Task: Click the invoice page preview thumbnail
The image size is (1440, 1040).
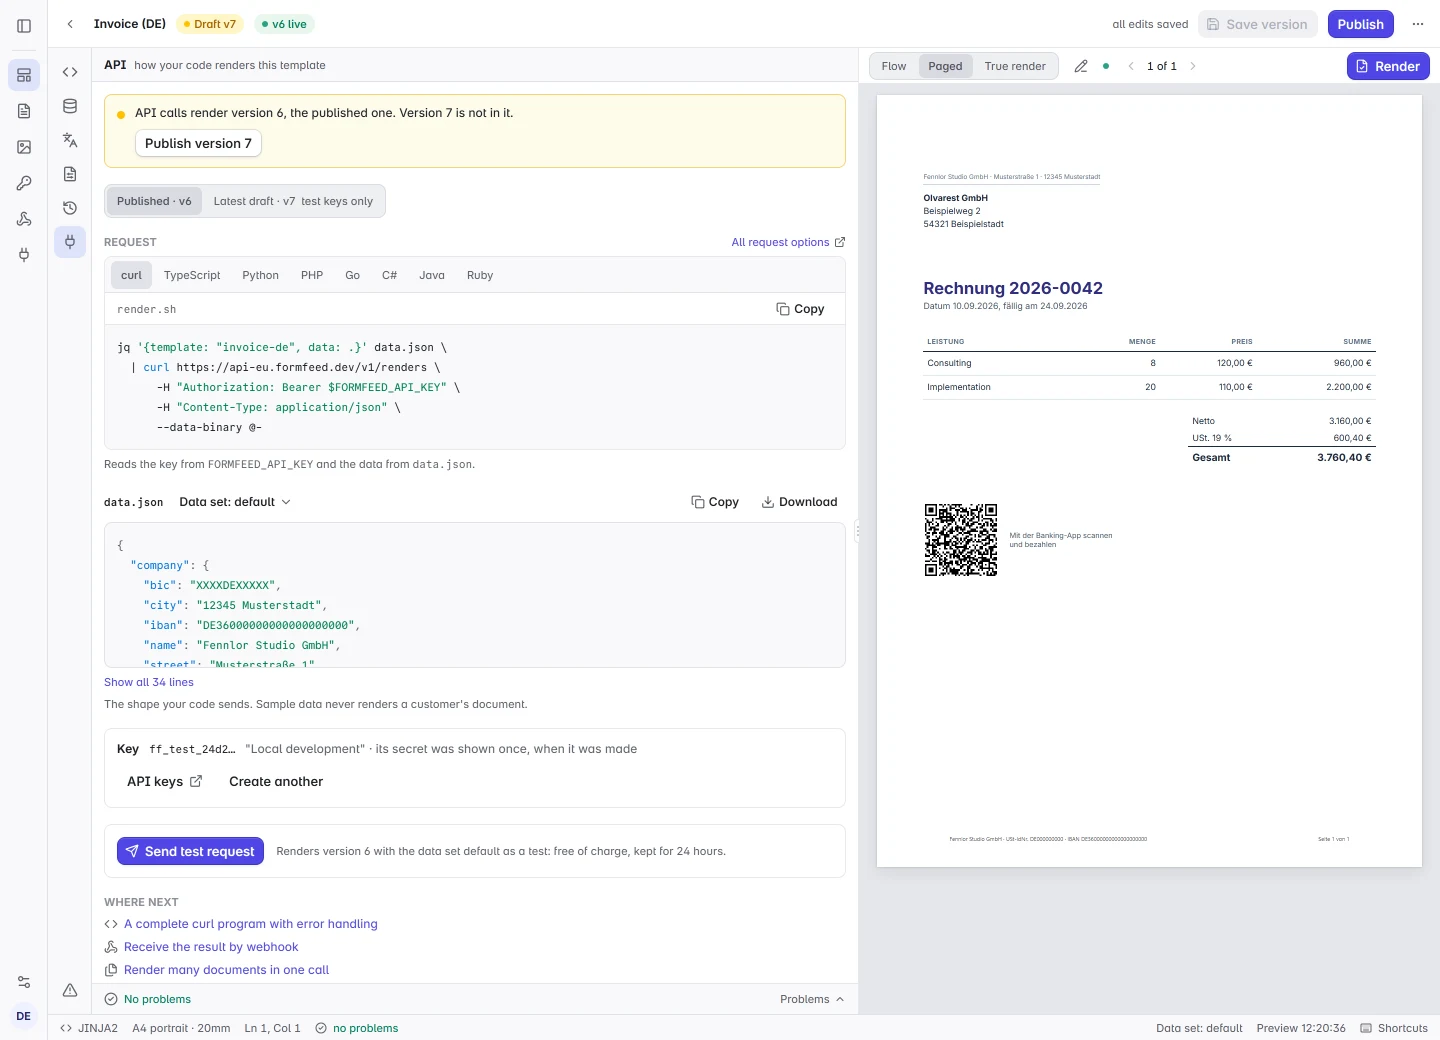Action: pos(1149,481)
